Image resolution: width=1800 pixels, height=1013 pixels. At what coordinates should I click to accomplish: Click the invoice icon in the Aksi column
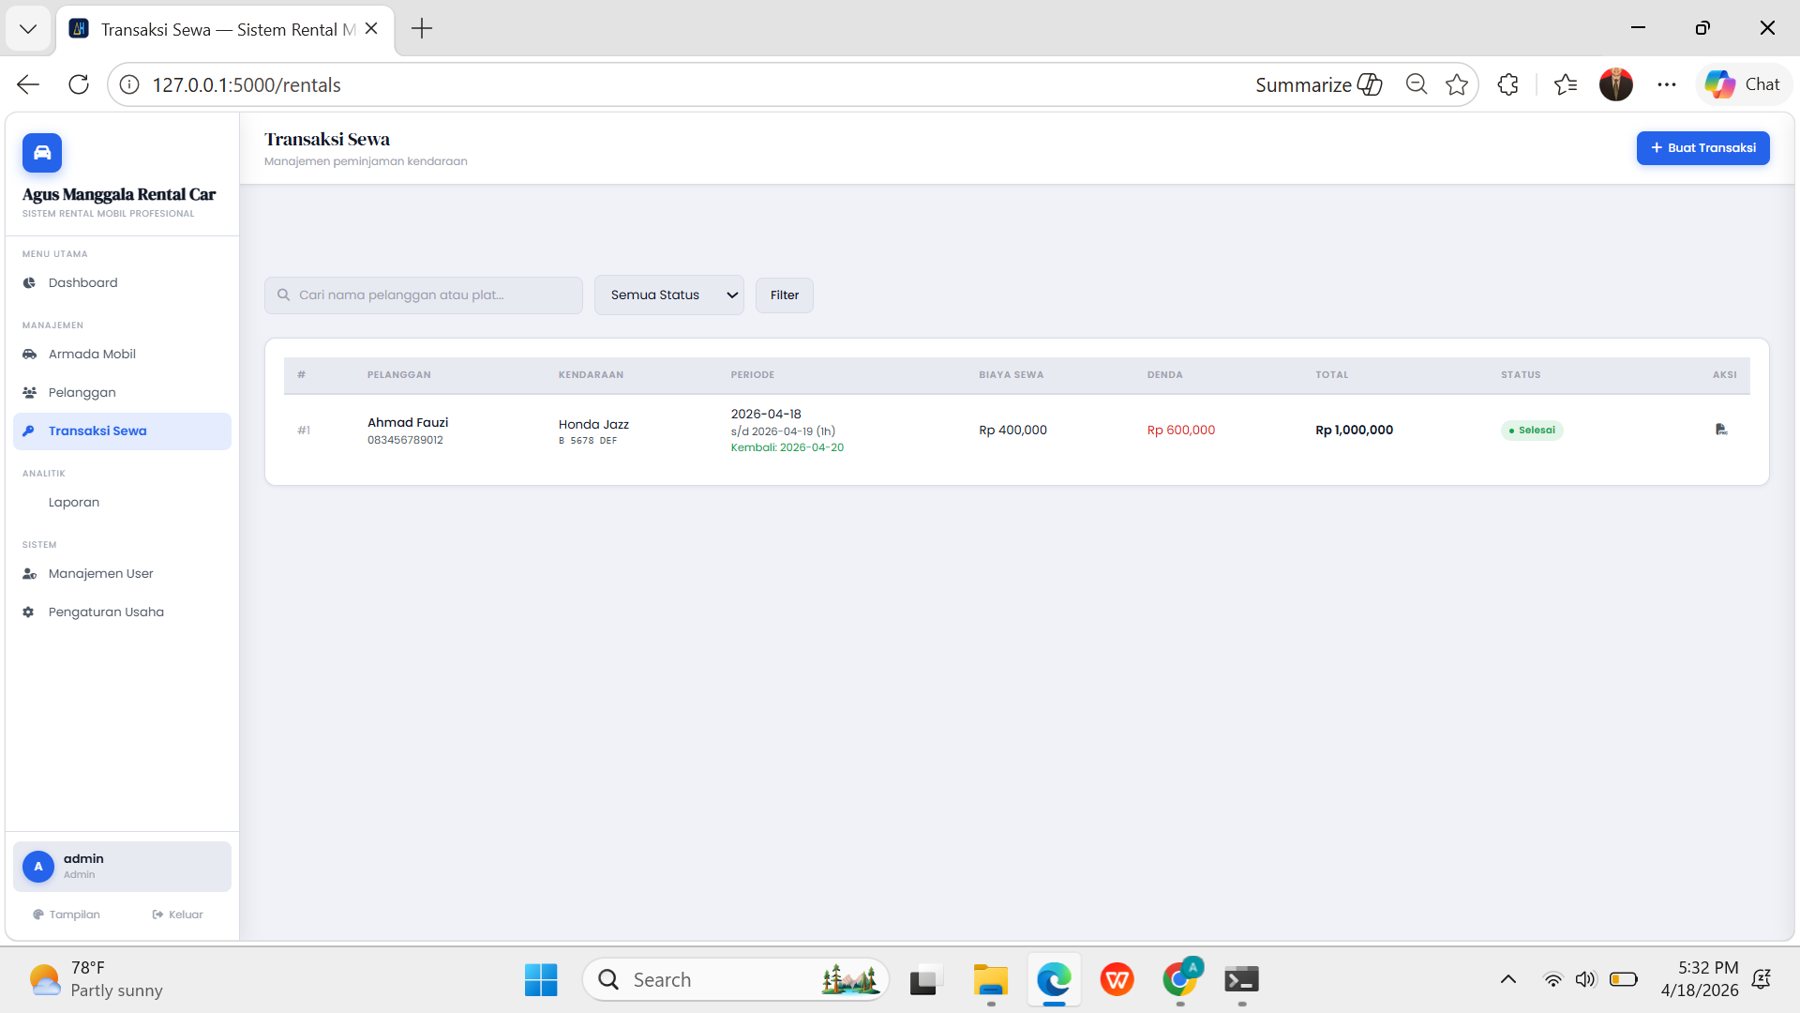point(1720,430)
